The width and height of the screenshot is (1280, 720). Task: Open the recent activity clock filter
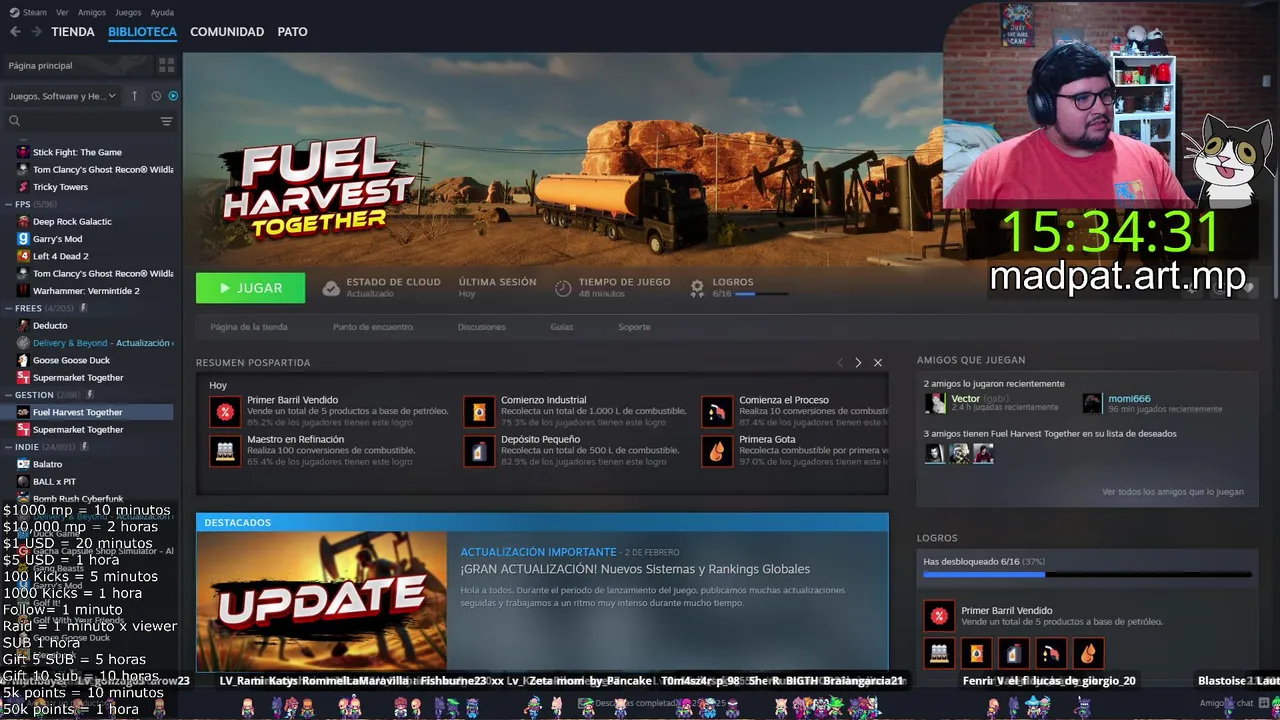pyautogui.click(x=156, y=96)
